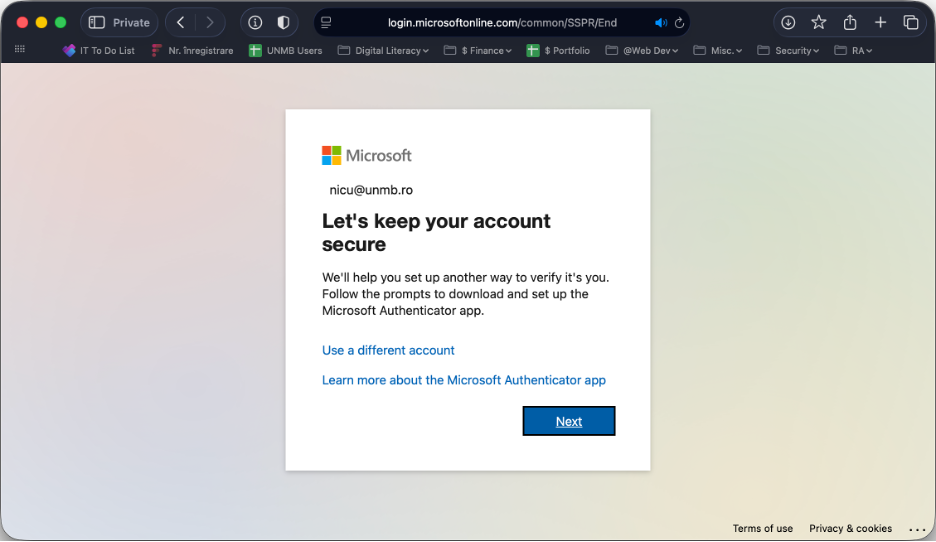
Task: Expand the $ Finance bookmarks folder
Action: 478,50
